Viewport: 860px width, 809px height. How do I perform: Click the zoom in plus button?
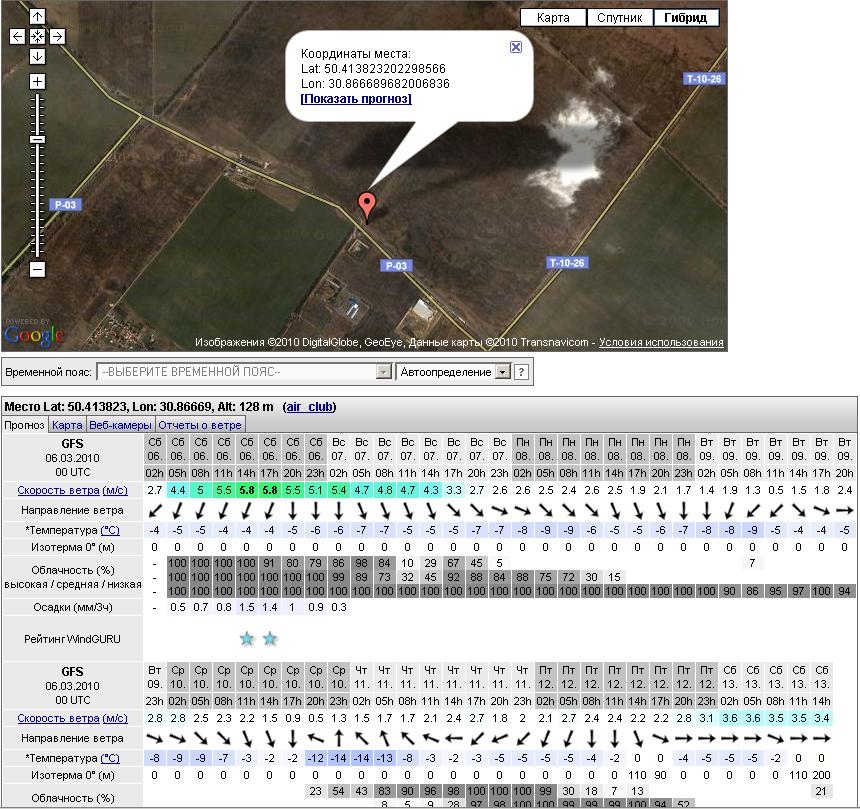pos(37,81)
